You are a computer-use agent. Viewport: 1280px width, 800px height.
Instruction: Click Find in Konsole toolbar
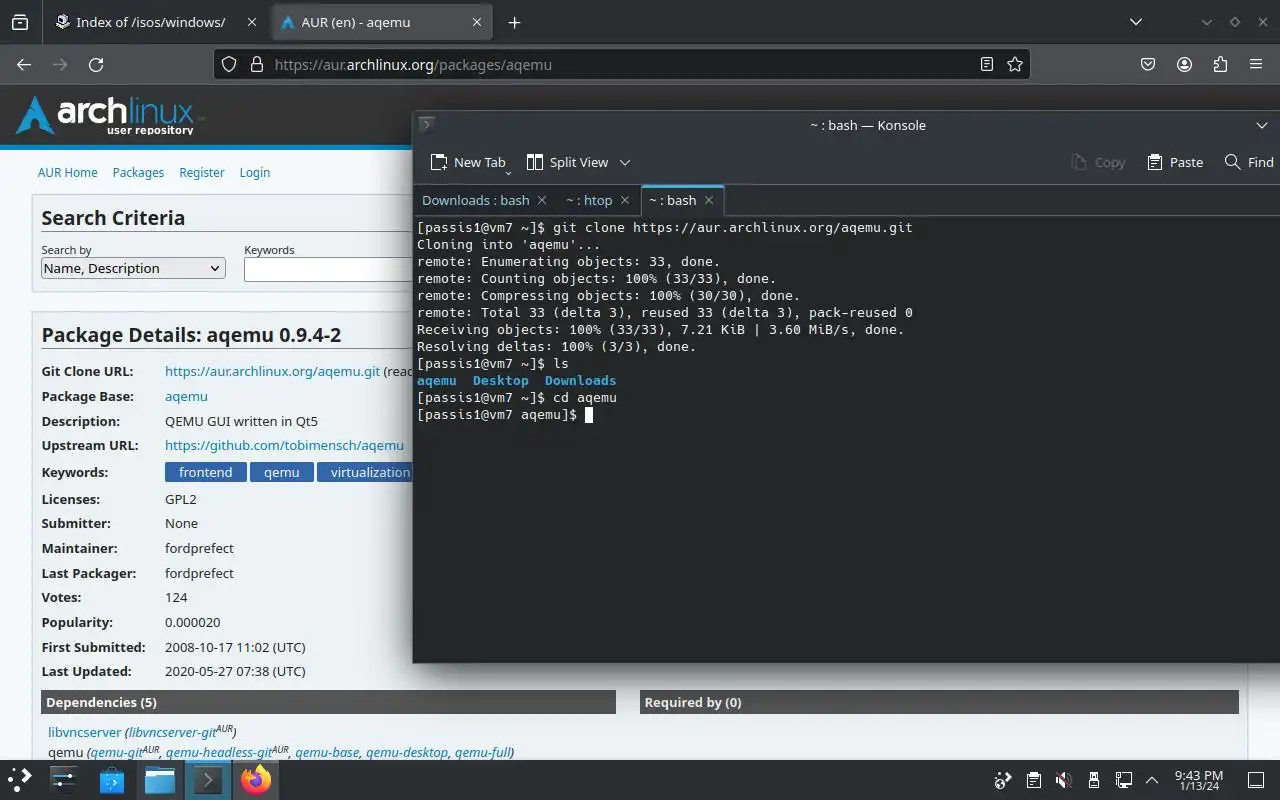1250,162
